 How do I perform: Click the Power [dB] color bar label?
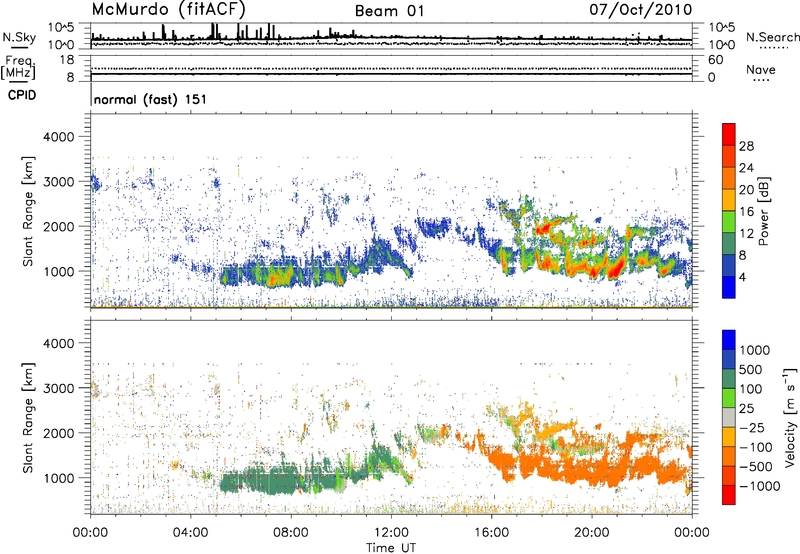[x=763, y=211]
